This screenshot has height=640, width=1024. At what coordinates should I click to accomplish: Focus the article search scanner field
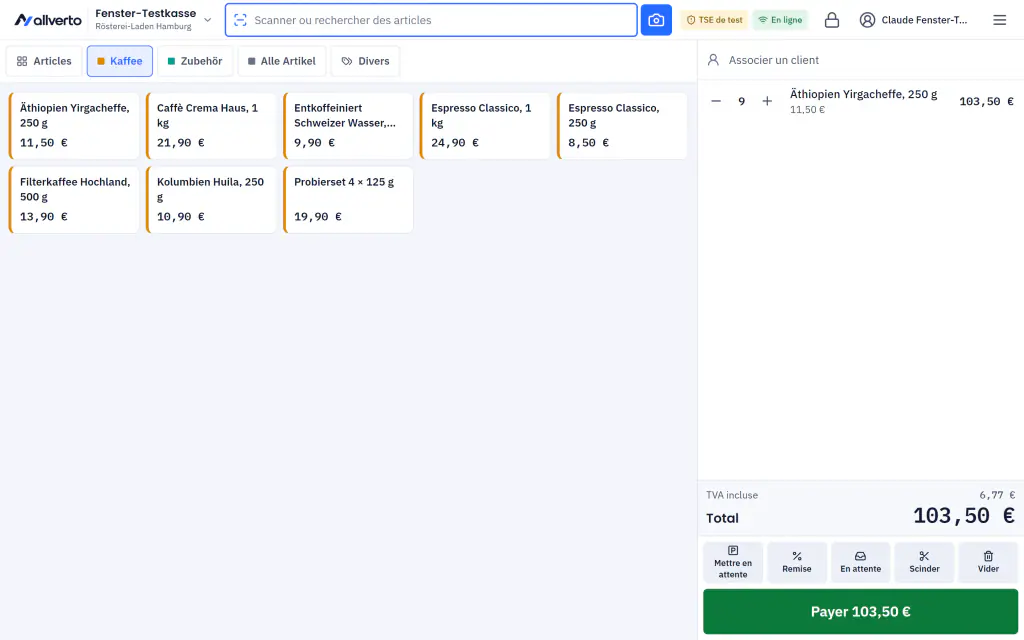pos(431,20)
